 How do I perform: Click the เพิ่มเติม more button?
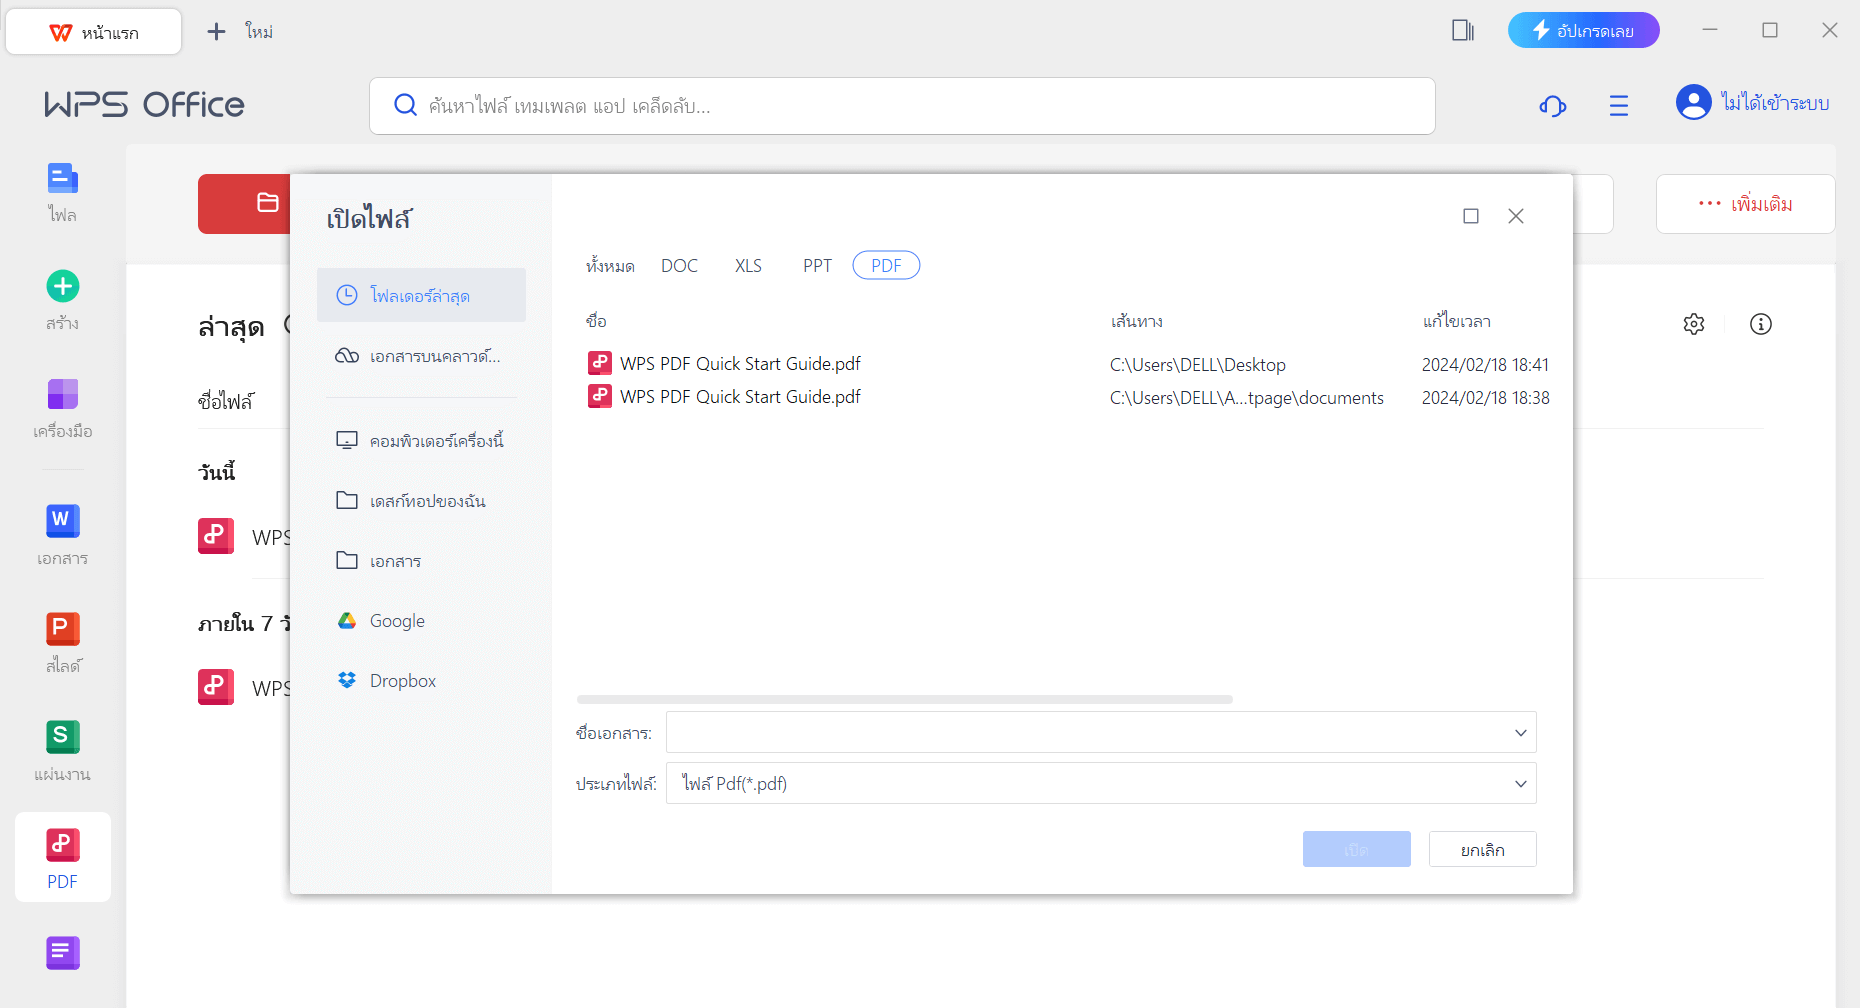[x=1746, y=204]
